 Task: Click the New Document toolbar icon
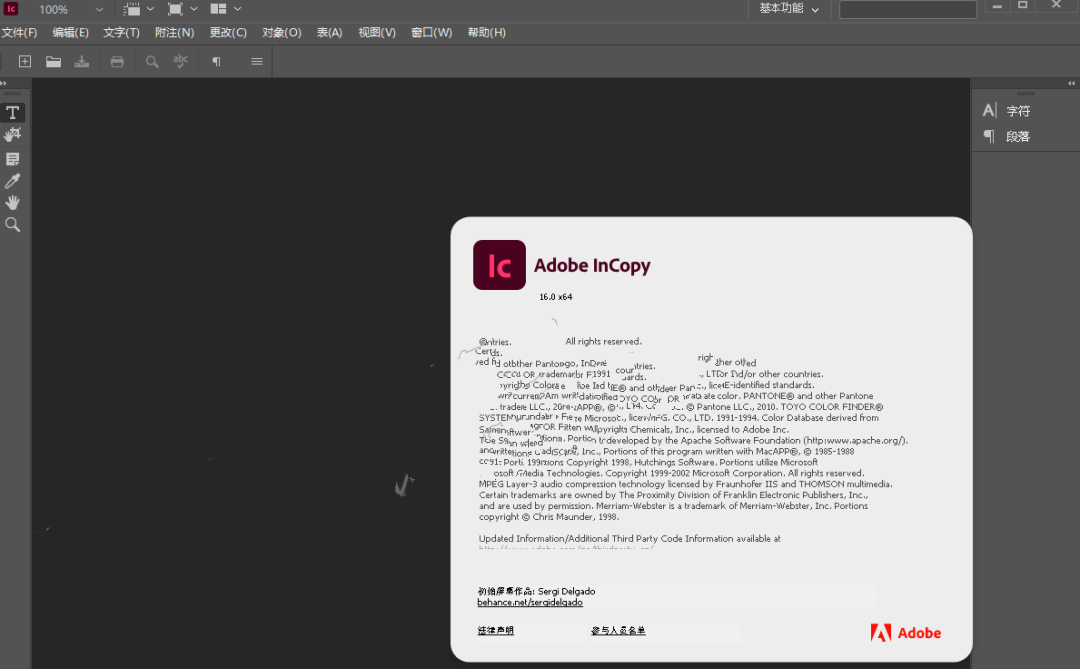(25, 61)
